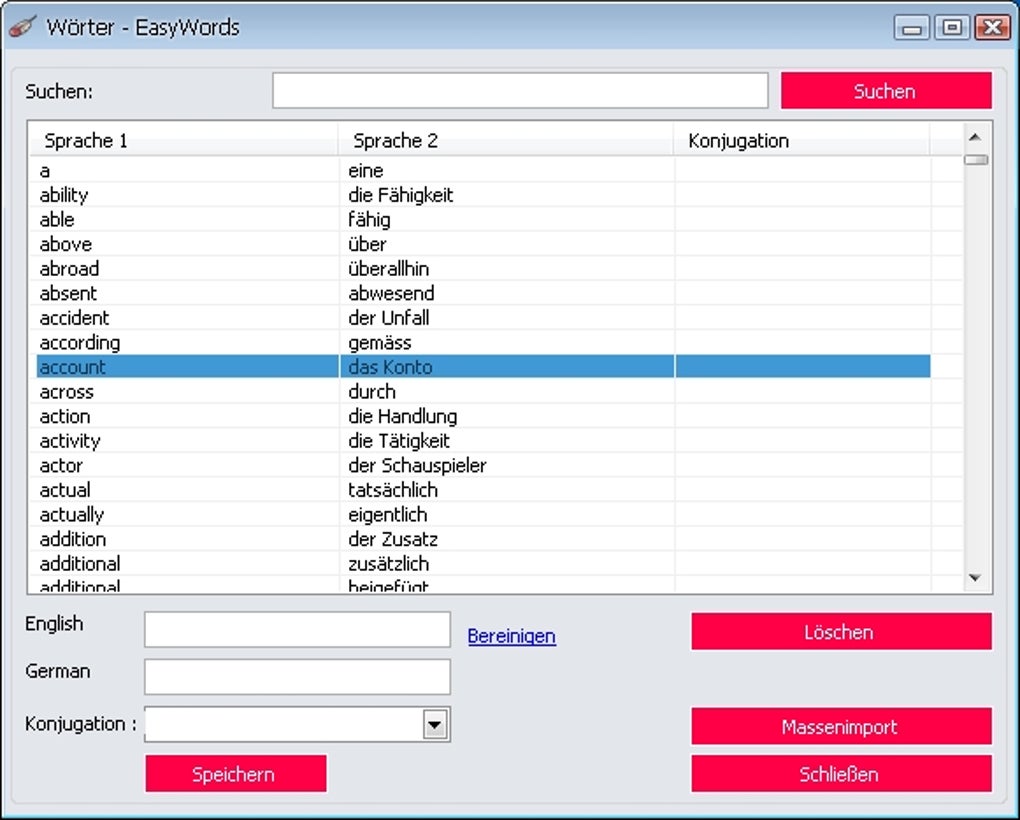Viewport: 1020px width, 820px height.
Task: Click the highlighted 'account' row
Action: 483,367
